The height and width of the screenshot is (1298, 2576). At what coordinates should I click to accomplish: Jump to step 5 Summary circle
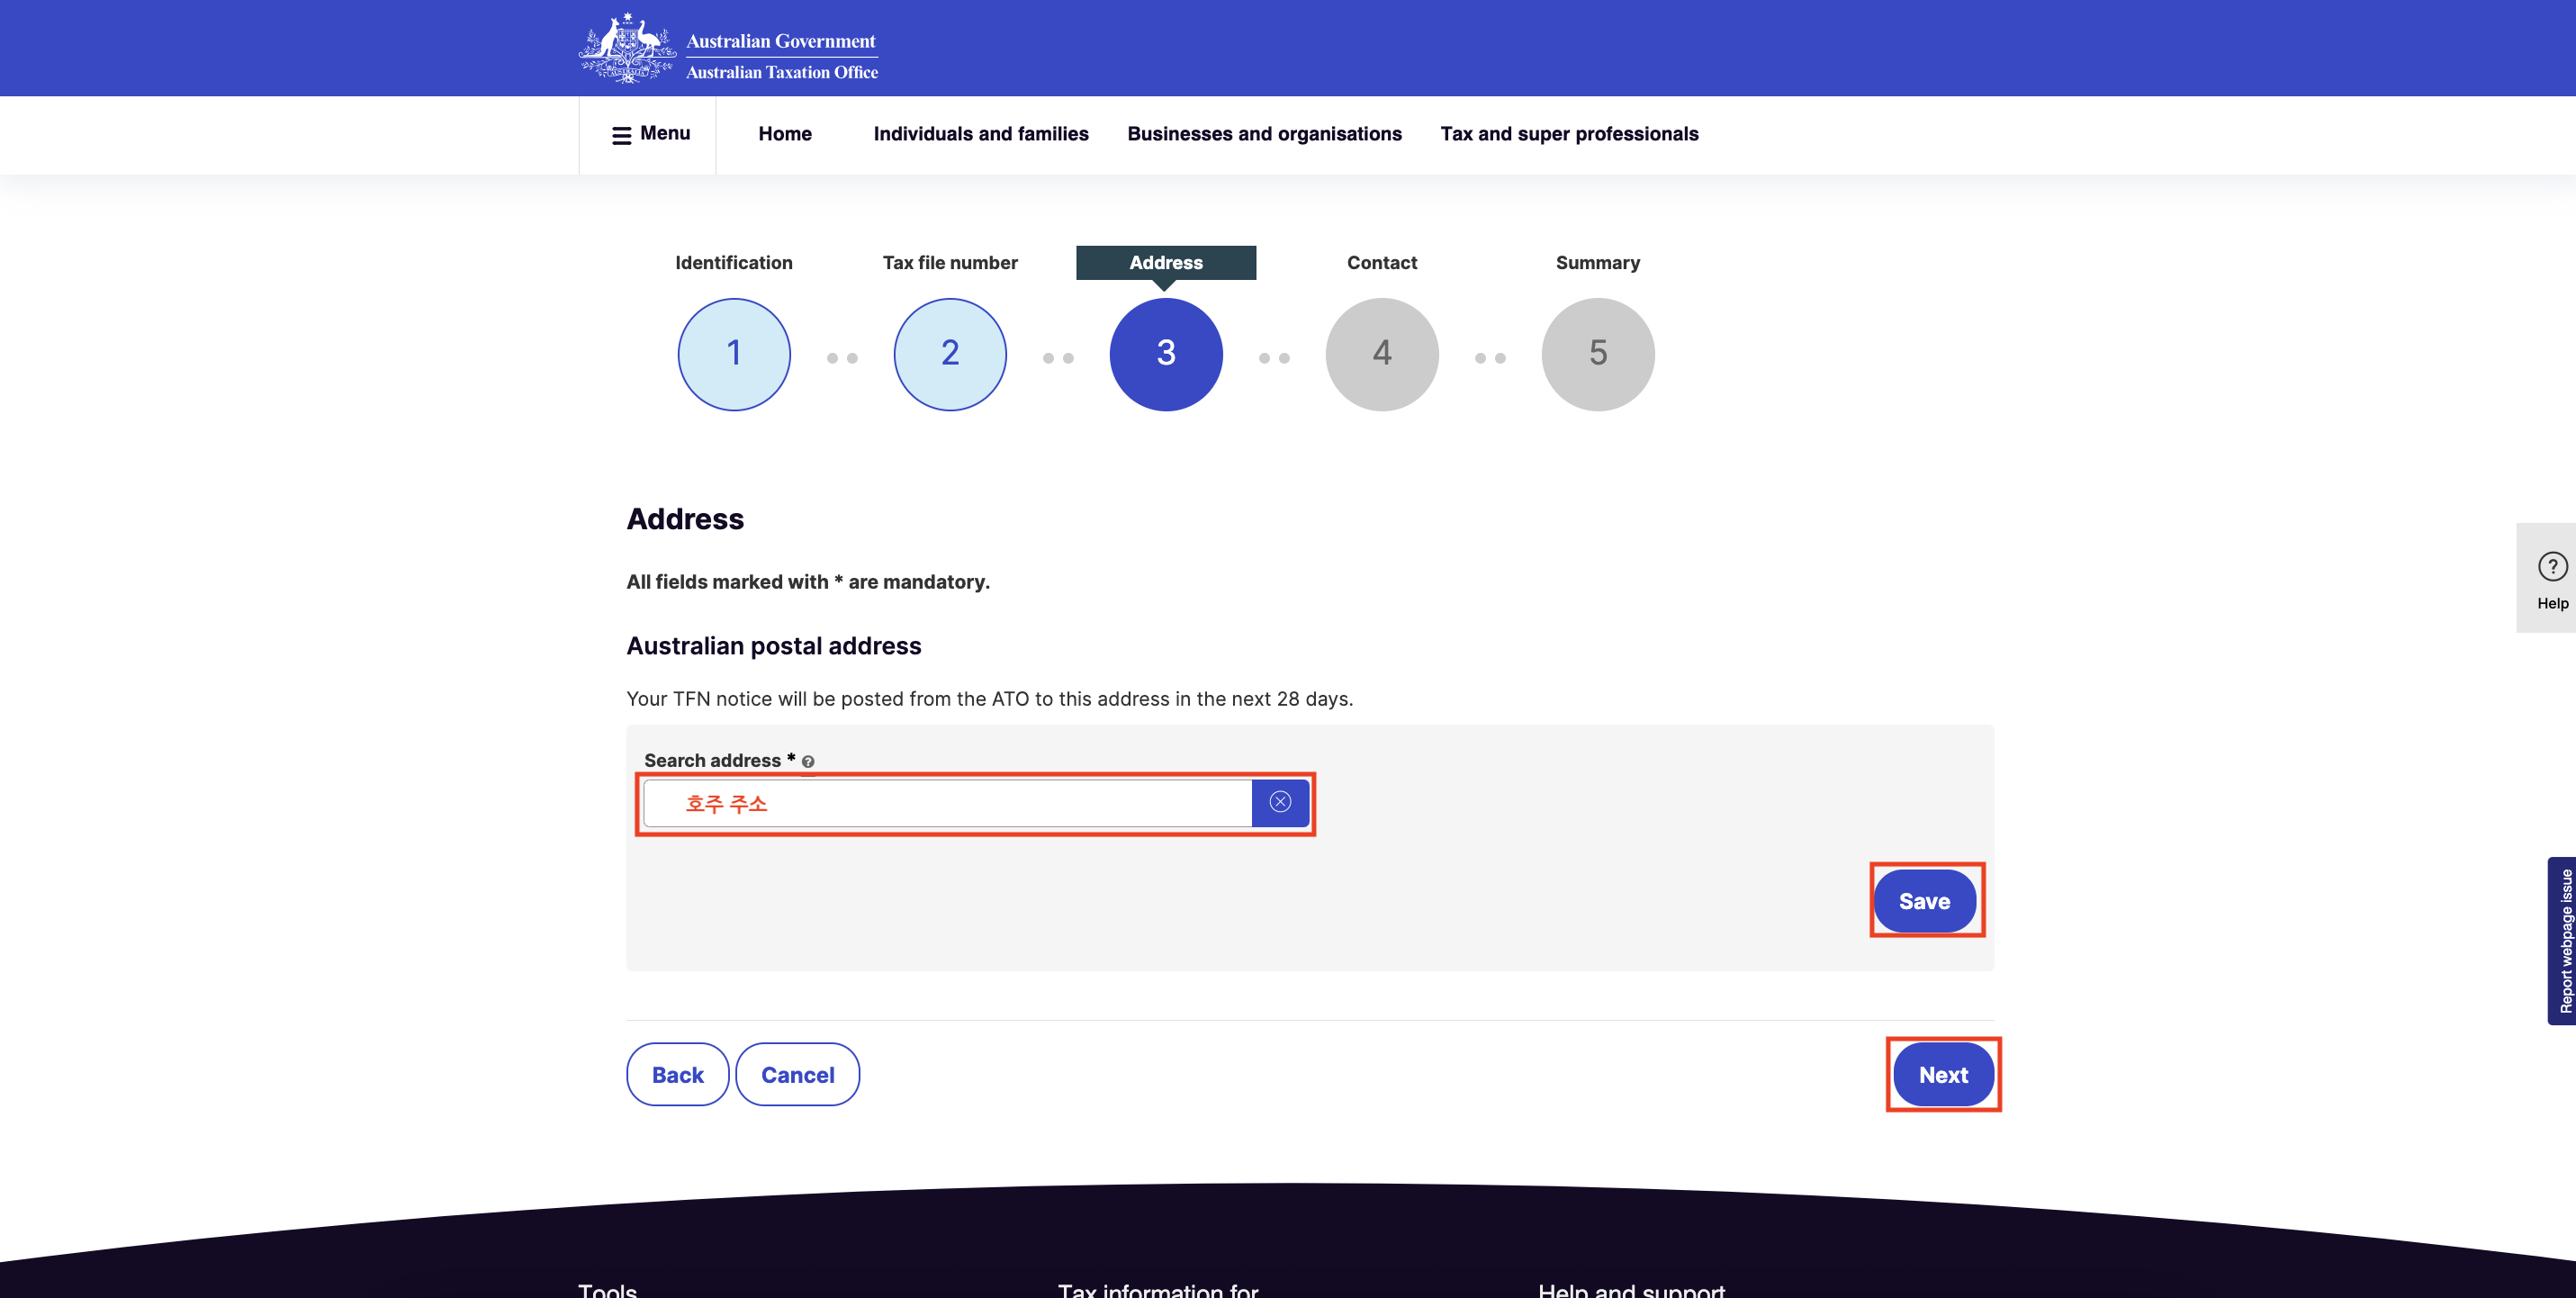1598,354
